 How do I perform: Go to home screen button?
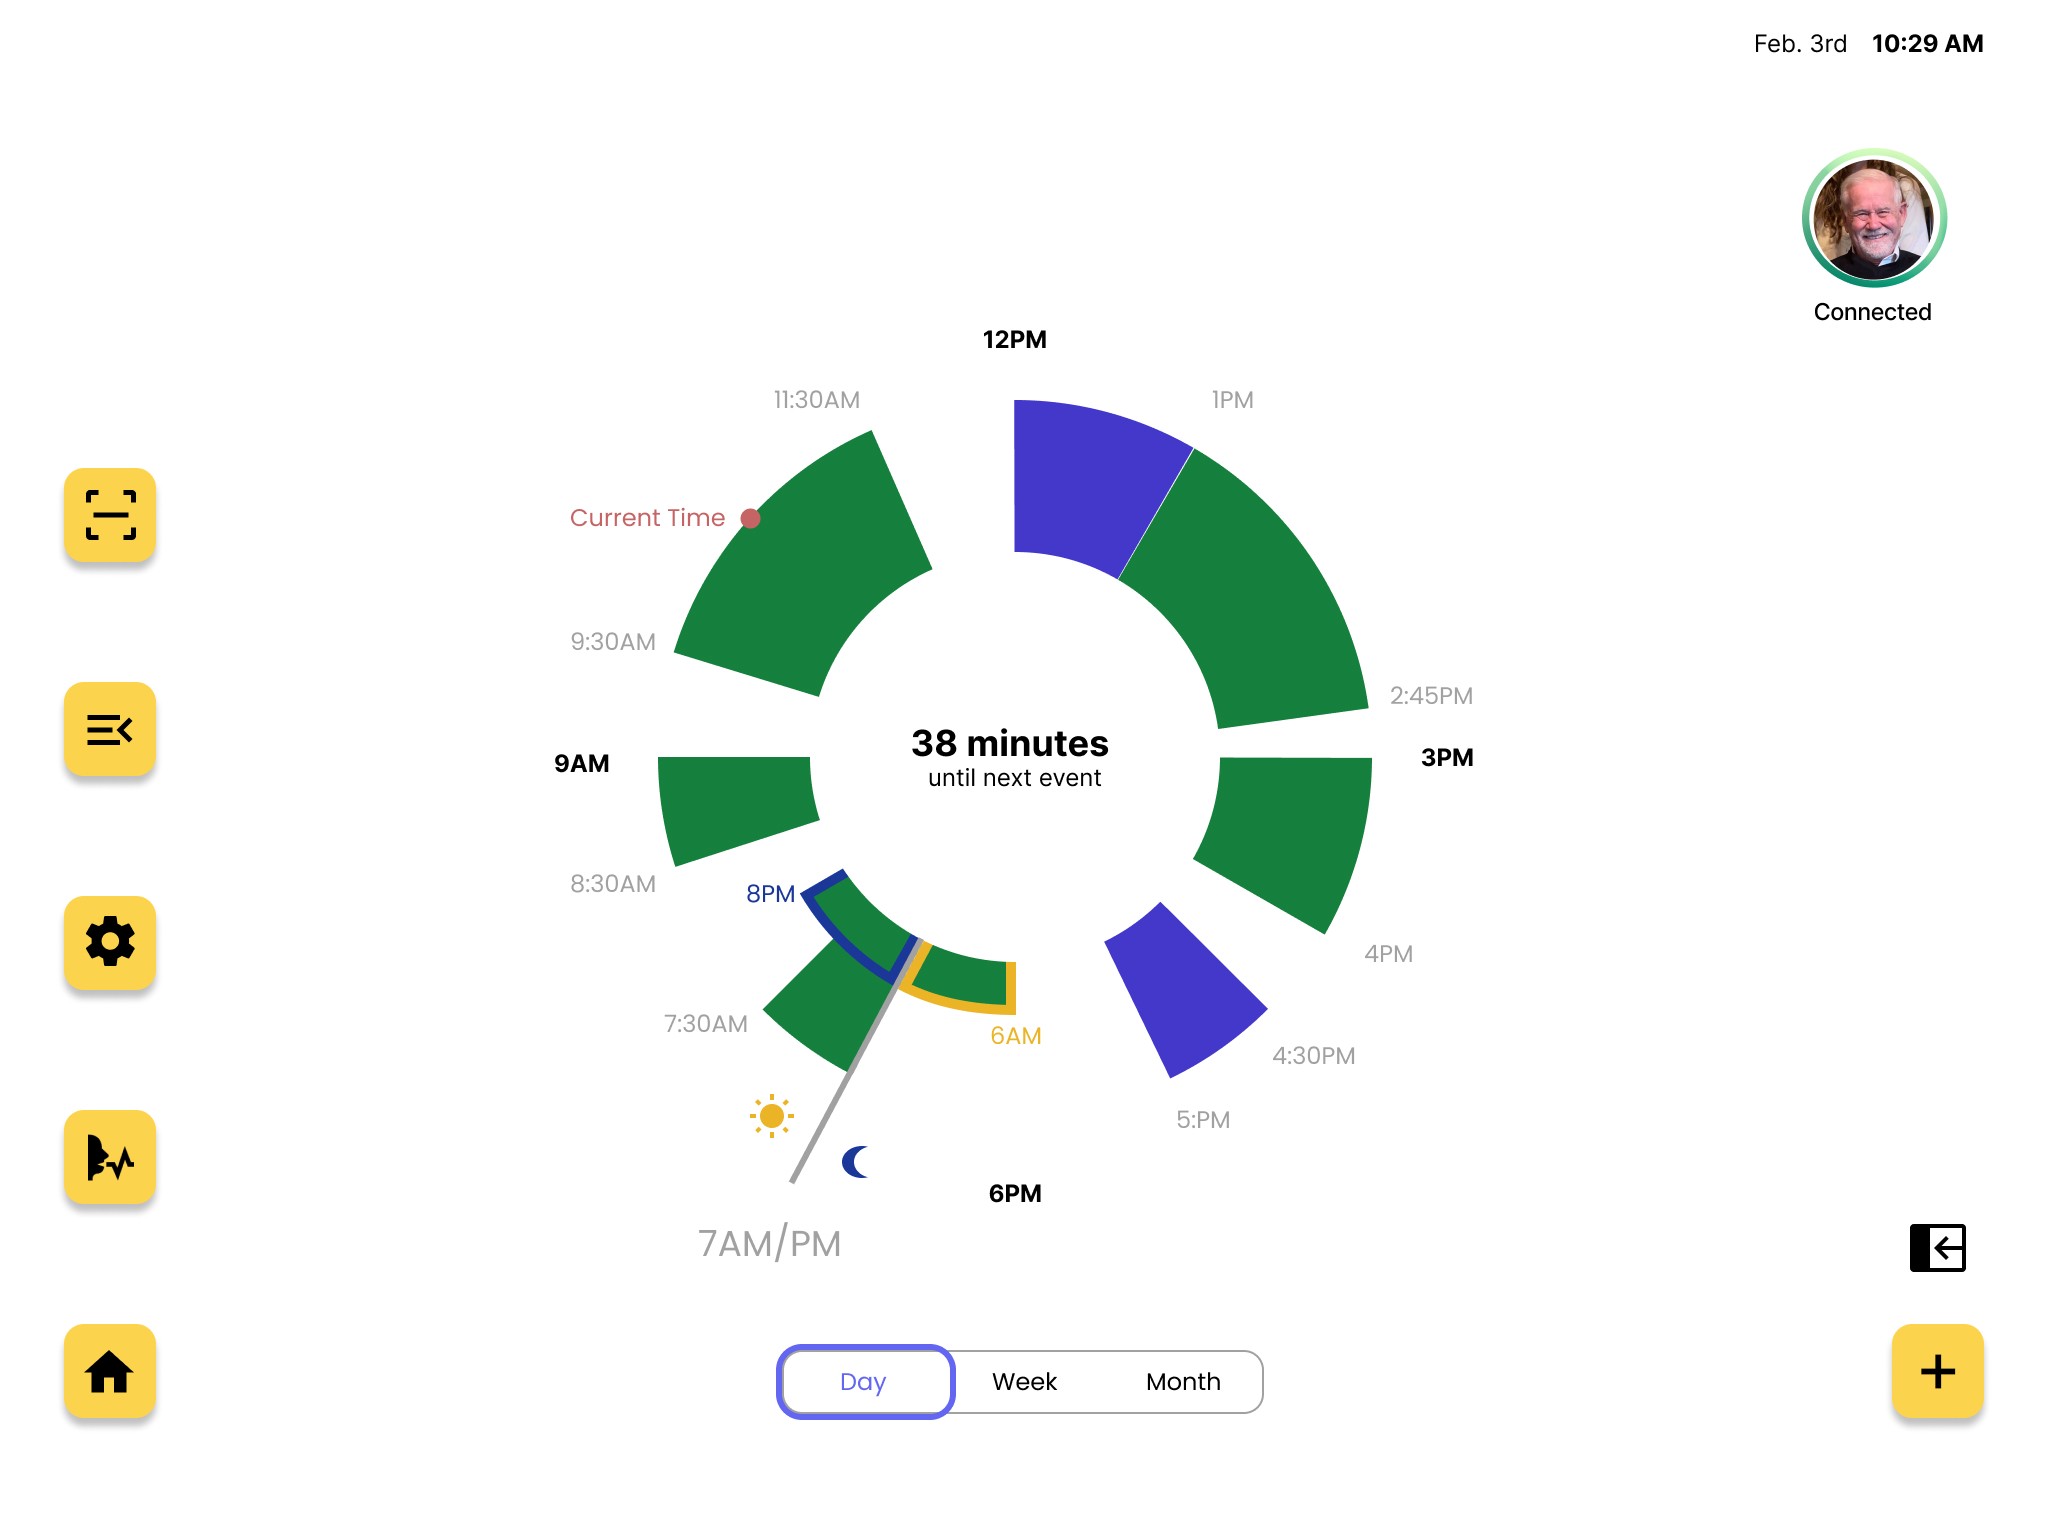click(110, 1371)
